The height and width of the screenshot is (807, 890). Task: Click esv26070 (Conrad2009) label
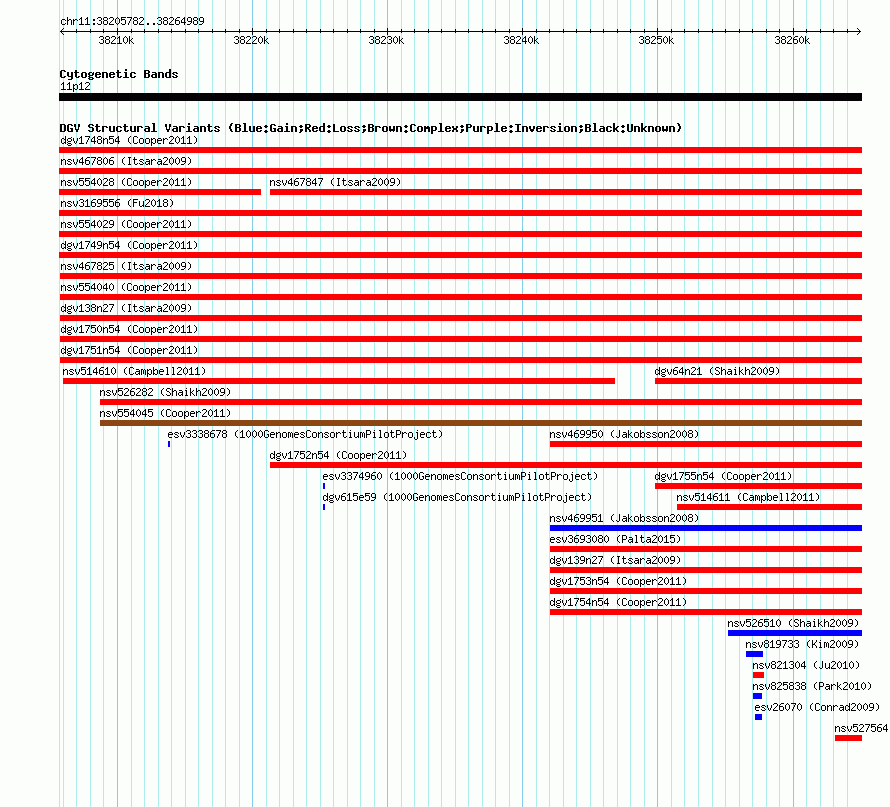point(817,707)
